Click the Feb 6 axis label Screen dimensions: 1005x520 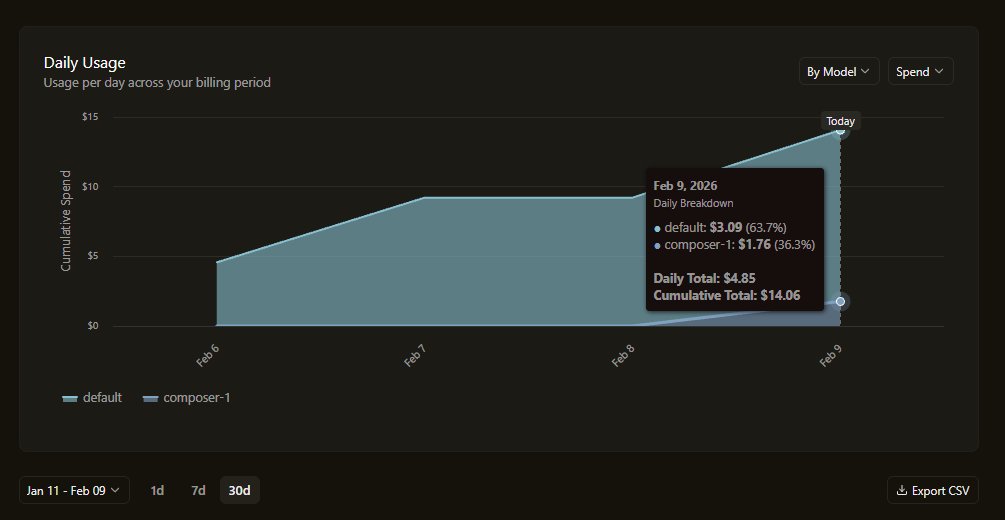(208, 356)
